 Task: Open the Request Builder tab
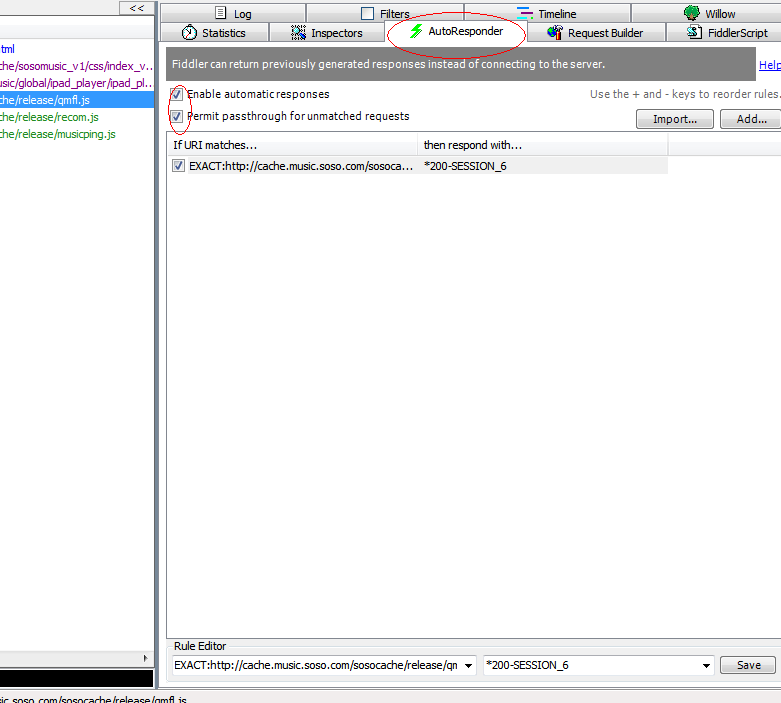click(x=596, y=33)
